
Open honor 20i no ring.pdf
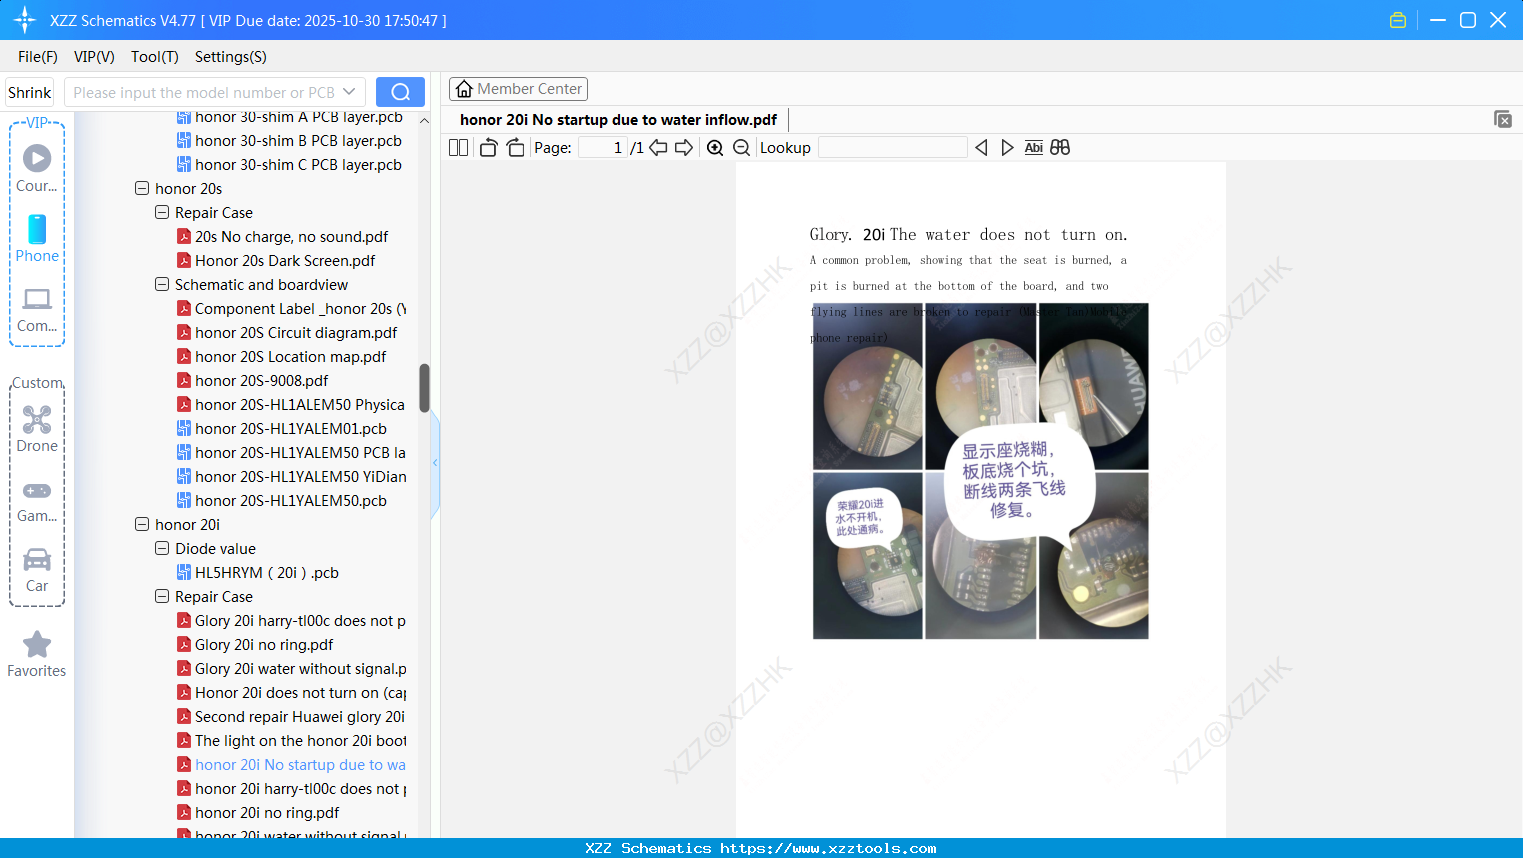267,812
